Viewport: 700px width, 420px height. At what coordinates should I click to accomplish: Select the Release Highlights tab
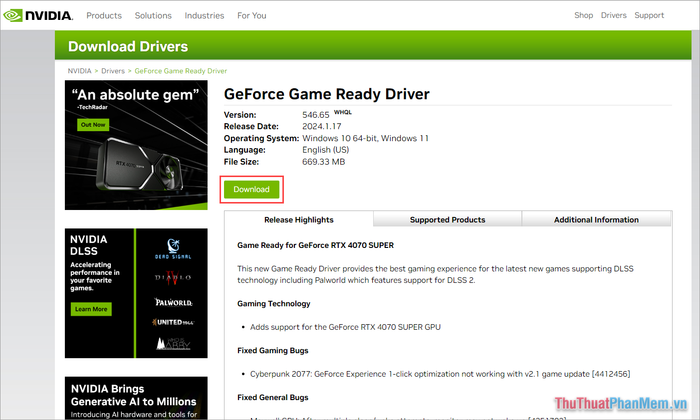point(298,220)
